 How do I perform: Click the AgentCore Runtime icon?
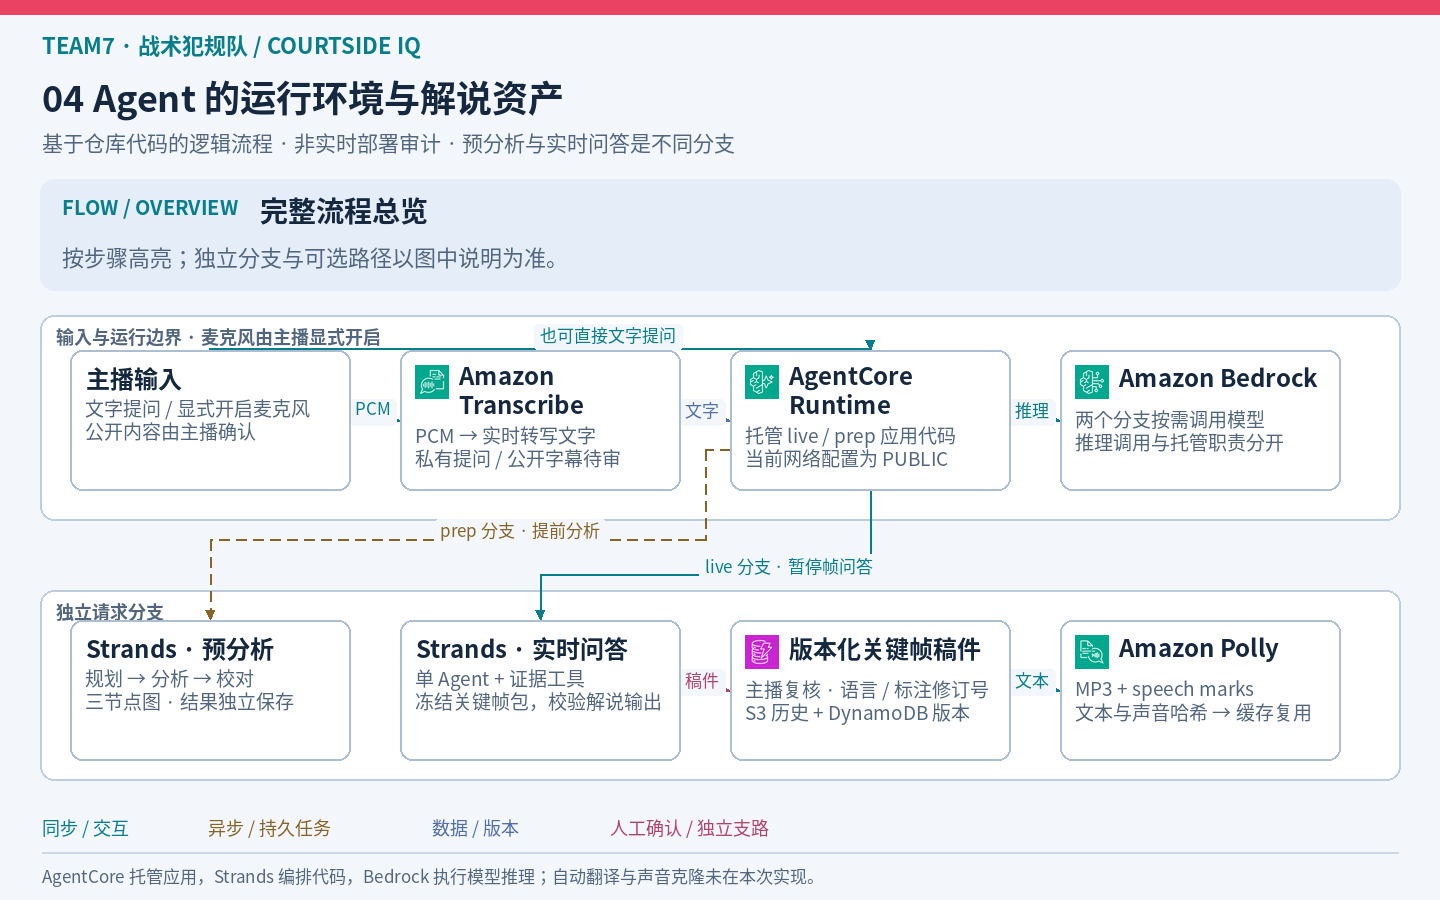pos(762,382)
